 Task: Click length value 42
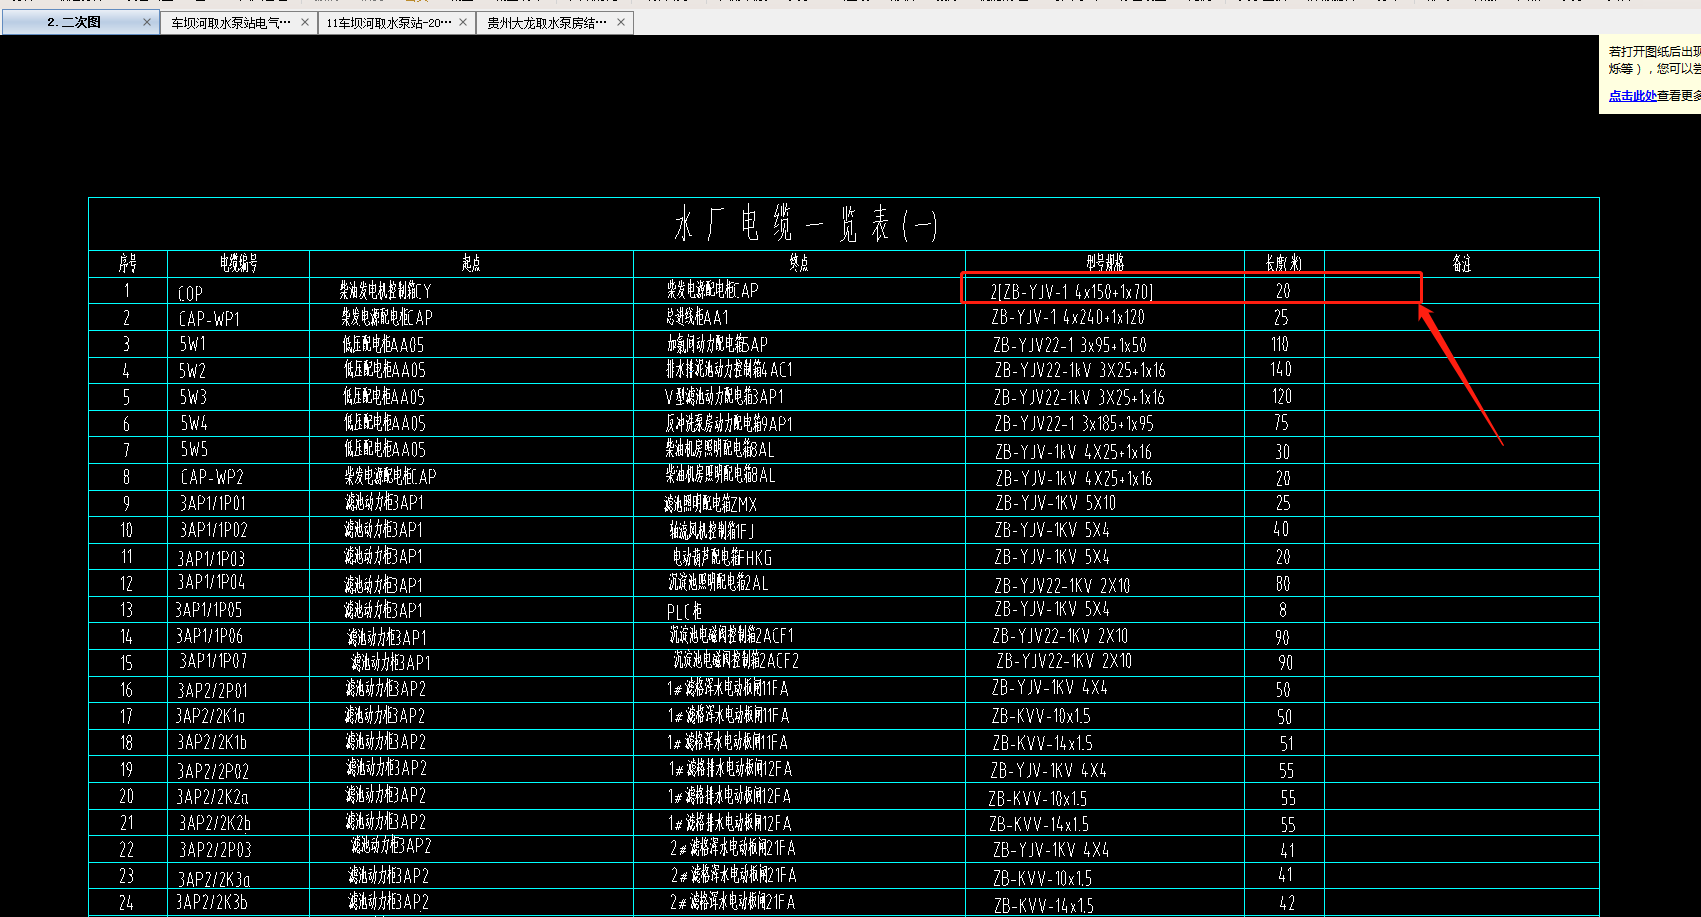pyautogui.click(x=1288, y=904)
